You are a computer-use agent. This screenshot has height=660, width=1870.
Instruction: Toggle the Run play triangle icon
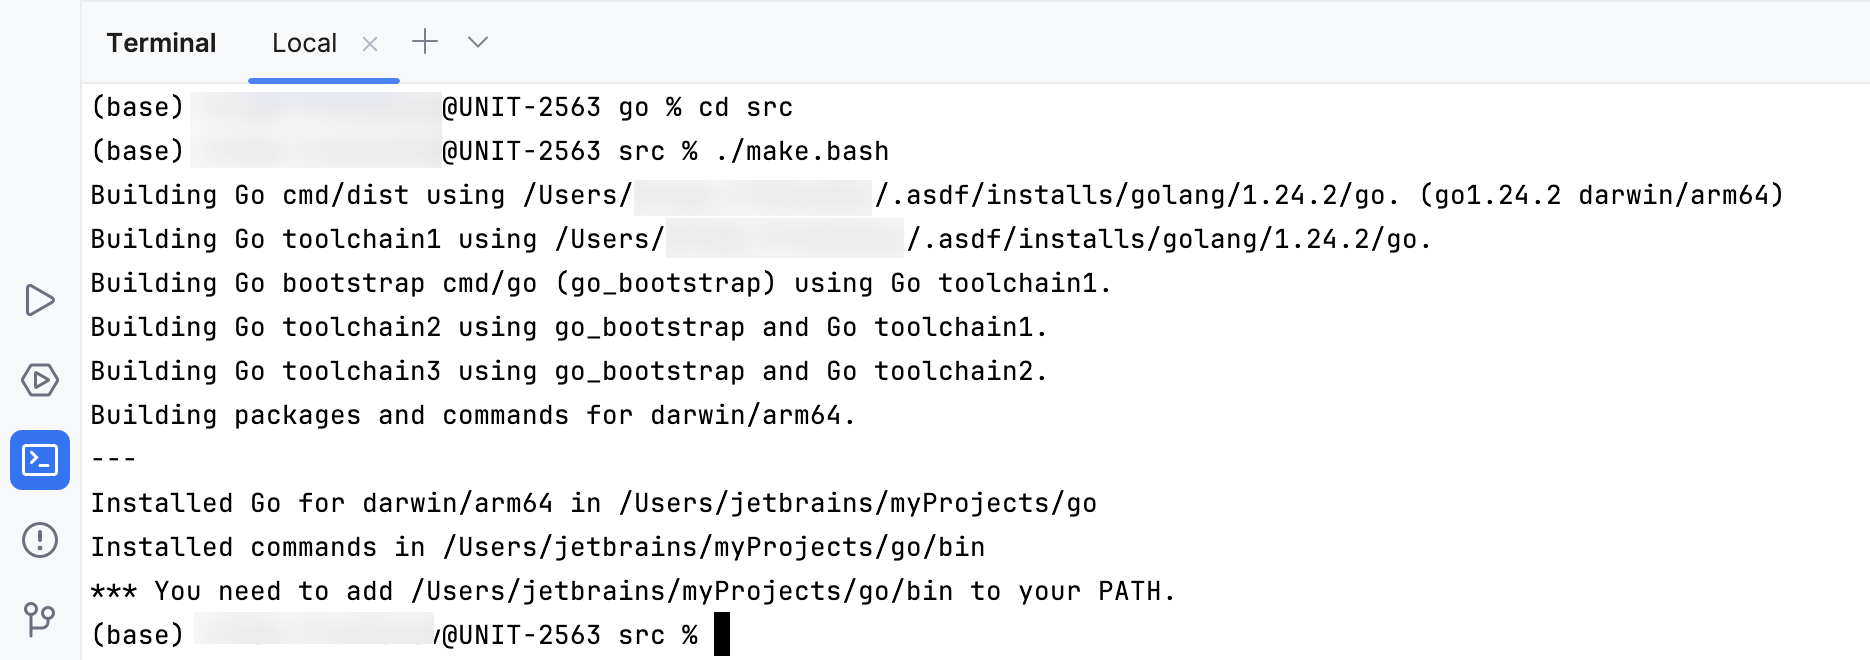[39, 298]
